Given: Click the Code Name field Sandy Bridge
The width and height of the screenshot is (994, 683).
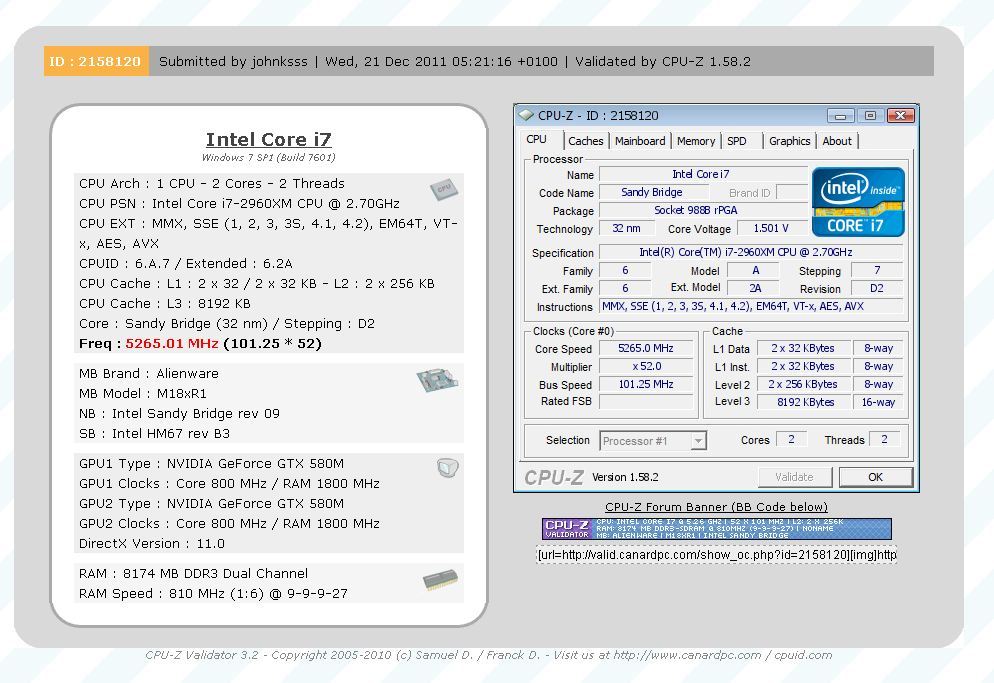Looking at the screenshot, I should coord(653,192).
